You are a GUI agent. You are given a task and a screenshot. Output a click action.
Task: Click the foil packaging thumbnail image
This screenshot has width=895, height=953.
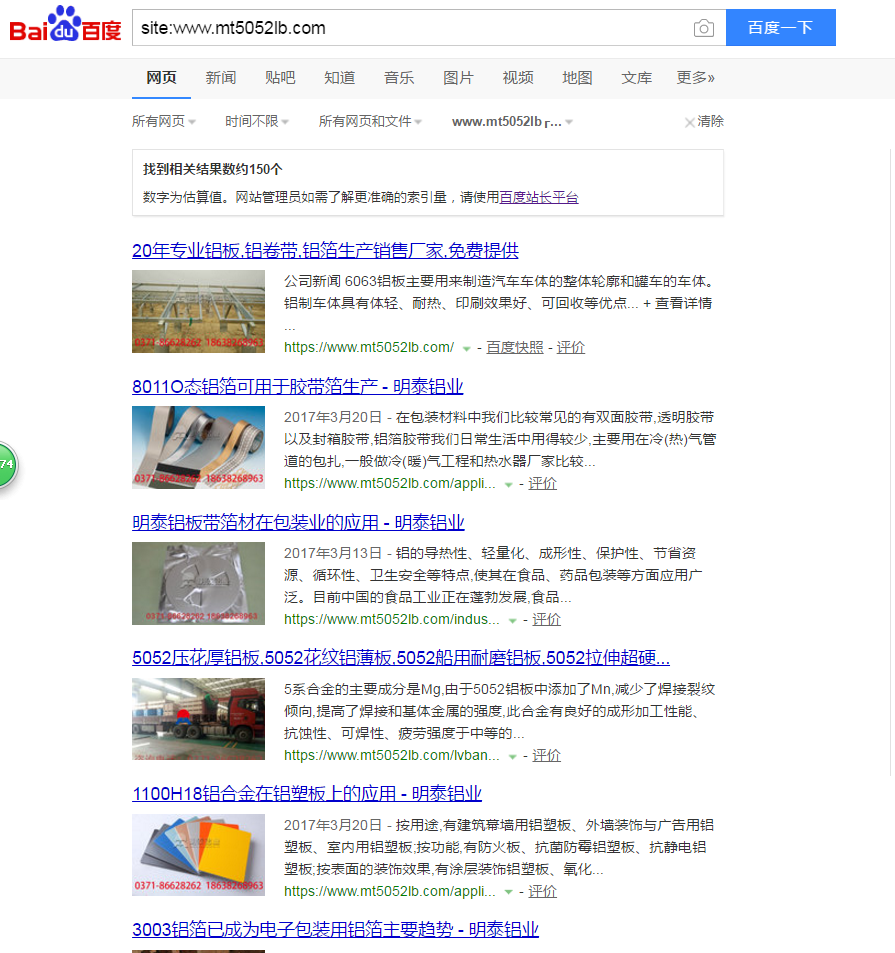pyautogui.click(x=199, y=583)
